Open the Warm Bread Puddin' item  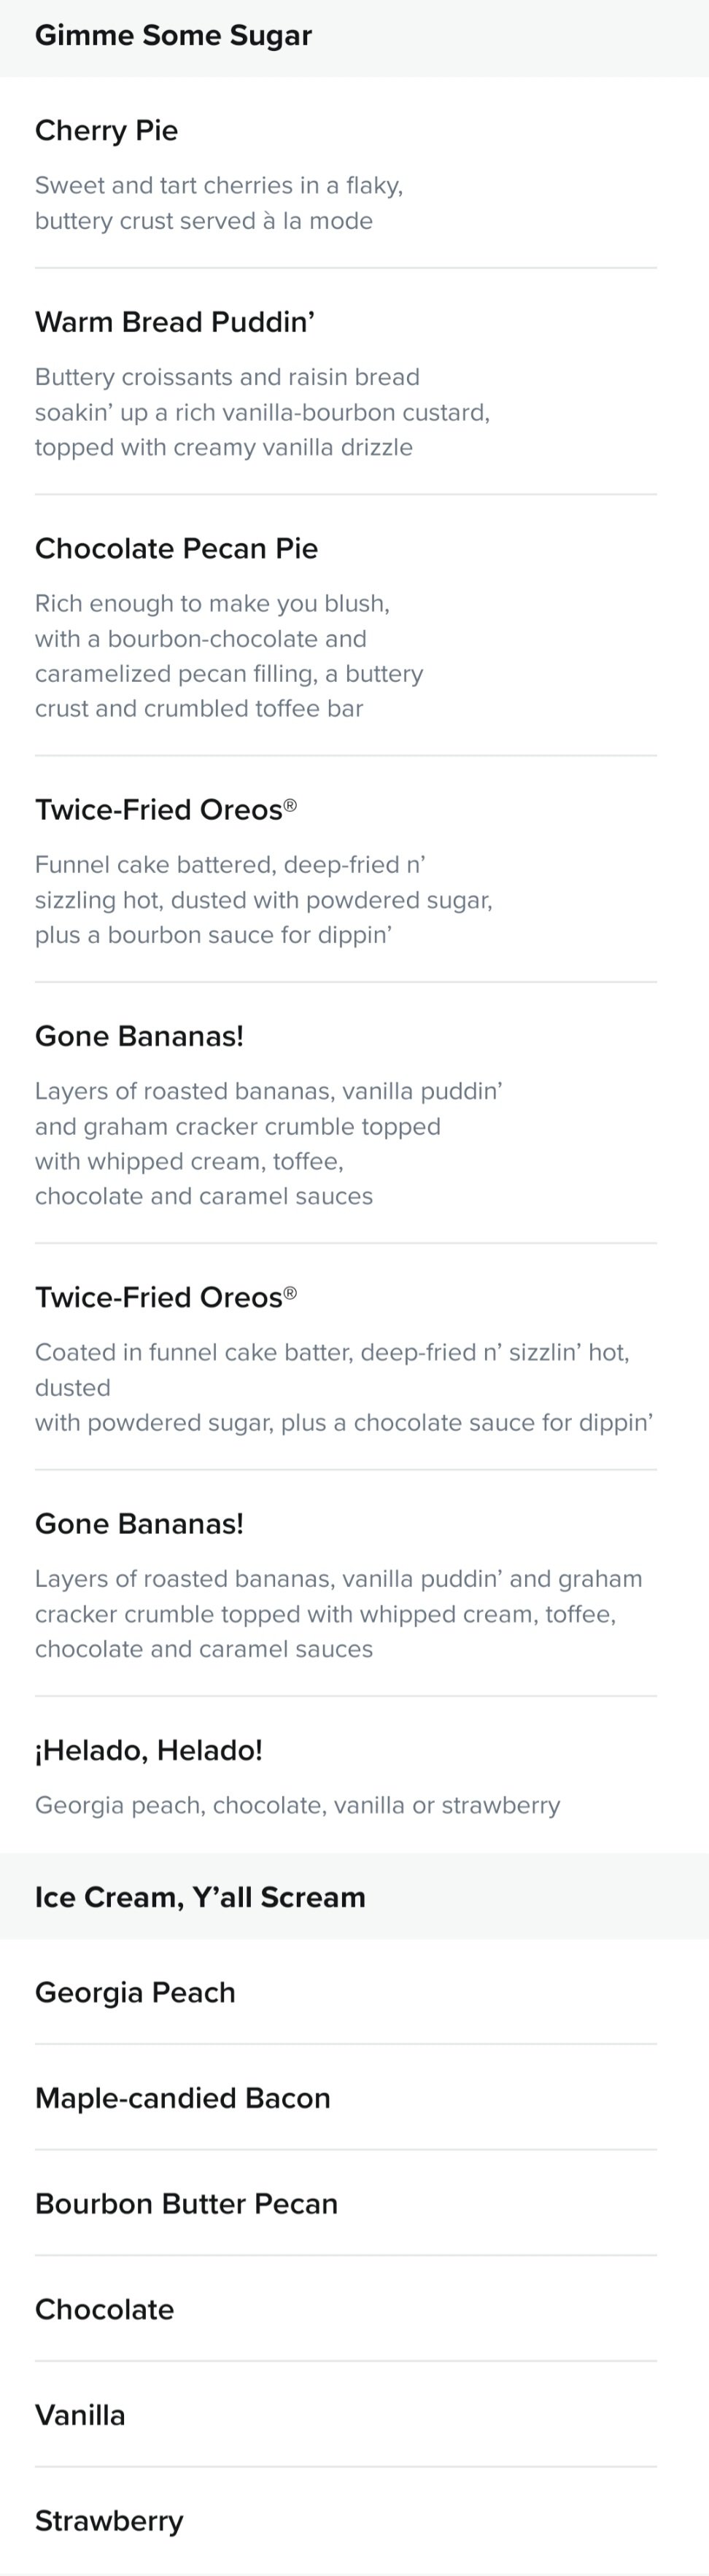pyautogui.click(x=346, y=382)
